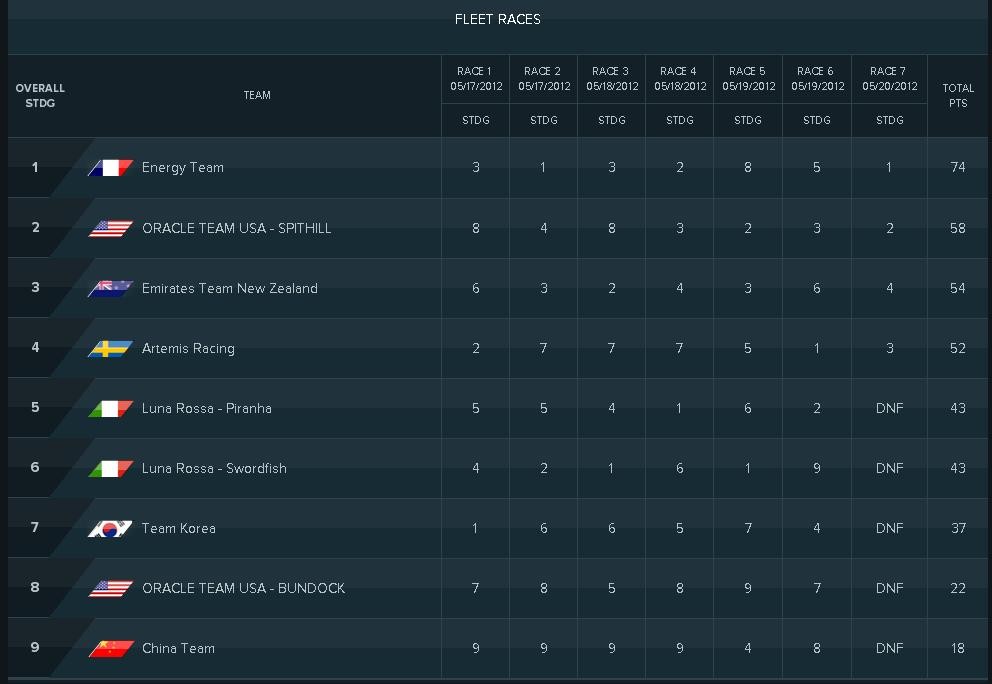
Task: Open the Emirates Team New Zealand link
Action: (230, 288)
